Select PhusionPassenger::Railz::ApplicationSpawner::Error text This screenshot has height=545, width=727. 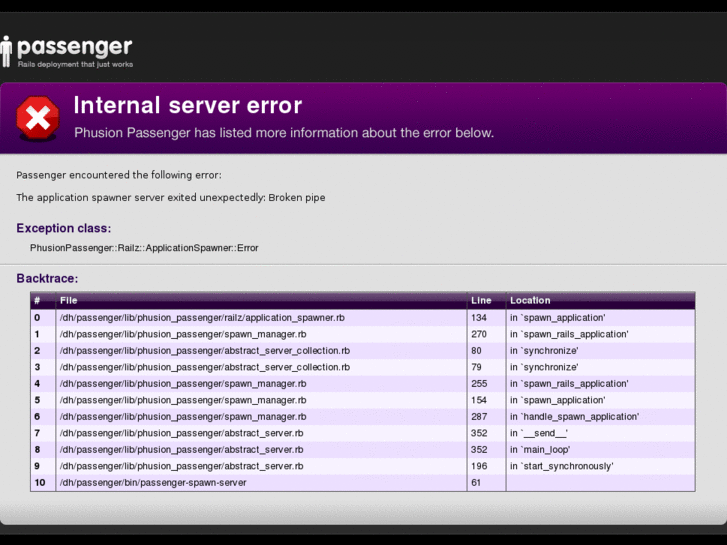coord(144,248)
